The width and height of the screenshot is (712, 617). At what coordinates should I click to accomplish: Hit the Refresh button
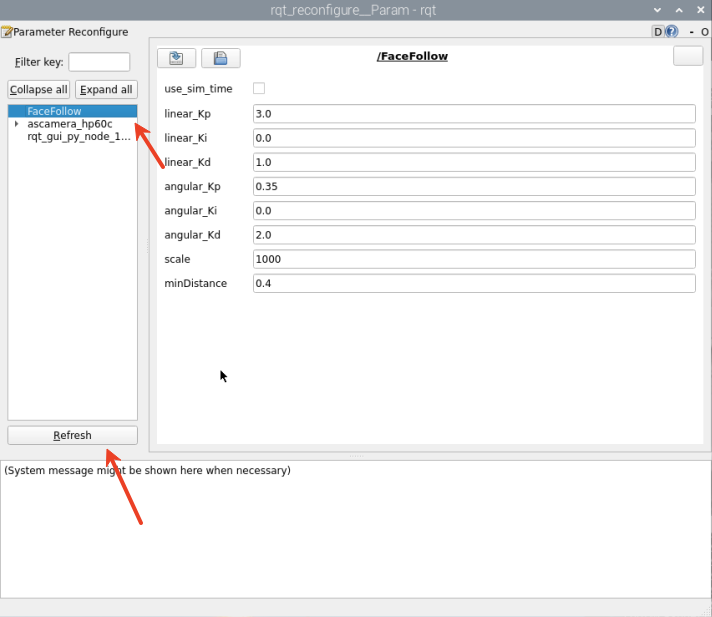72,435
